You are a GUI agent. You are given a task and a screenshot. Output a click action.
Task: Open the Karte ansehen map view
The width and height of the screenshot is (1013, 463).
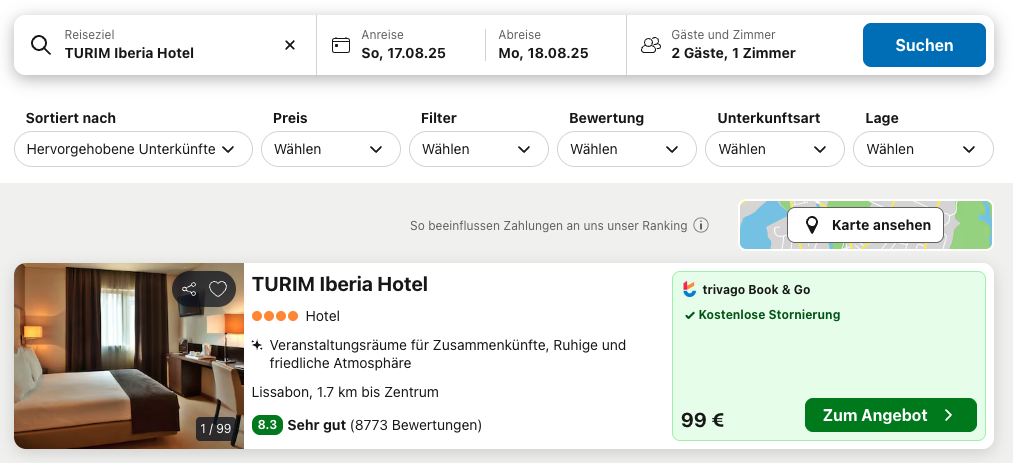(x=866, y=225)
